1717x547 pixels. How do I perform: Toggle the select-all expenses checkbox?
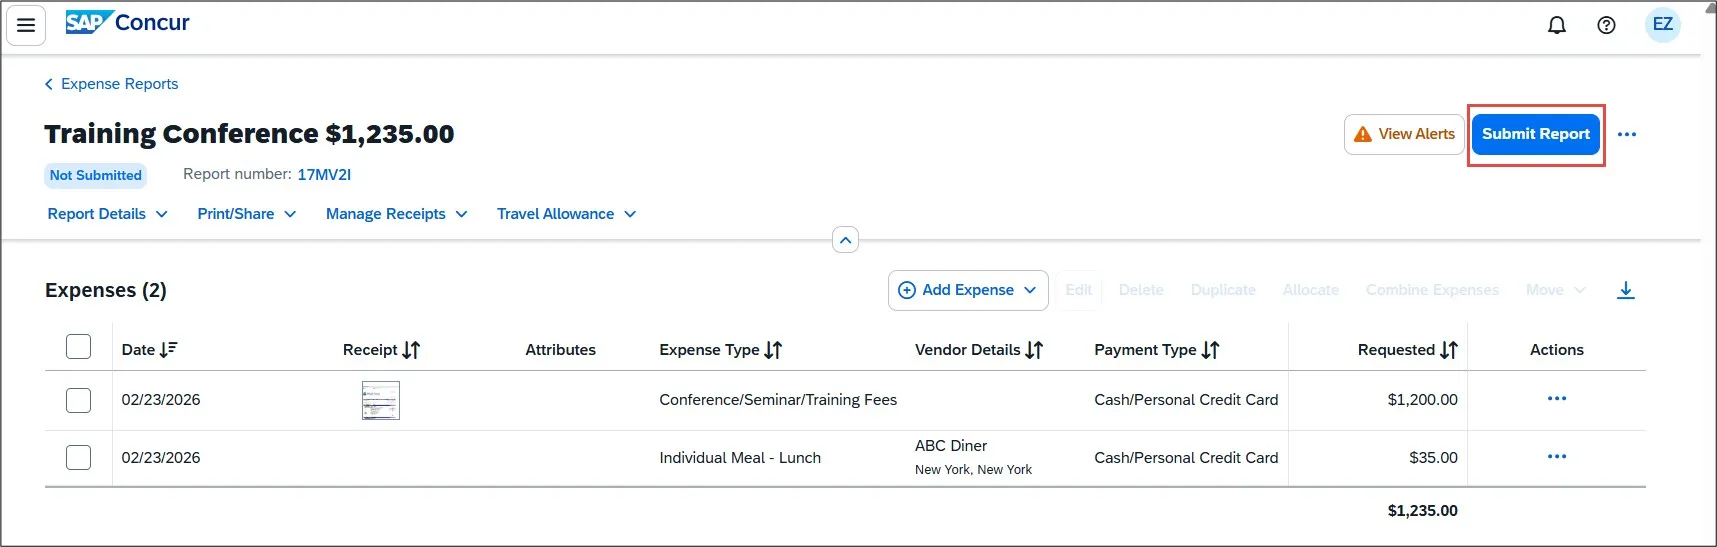click(78, 347)
